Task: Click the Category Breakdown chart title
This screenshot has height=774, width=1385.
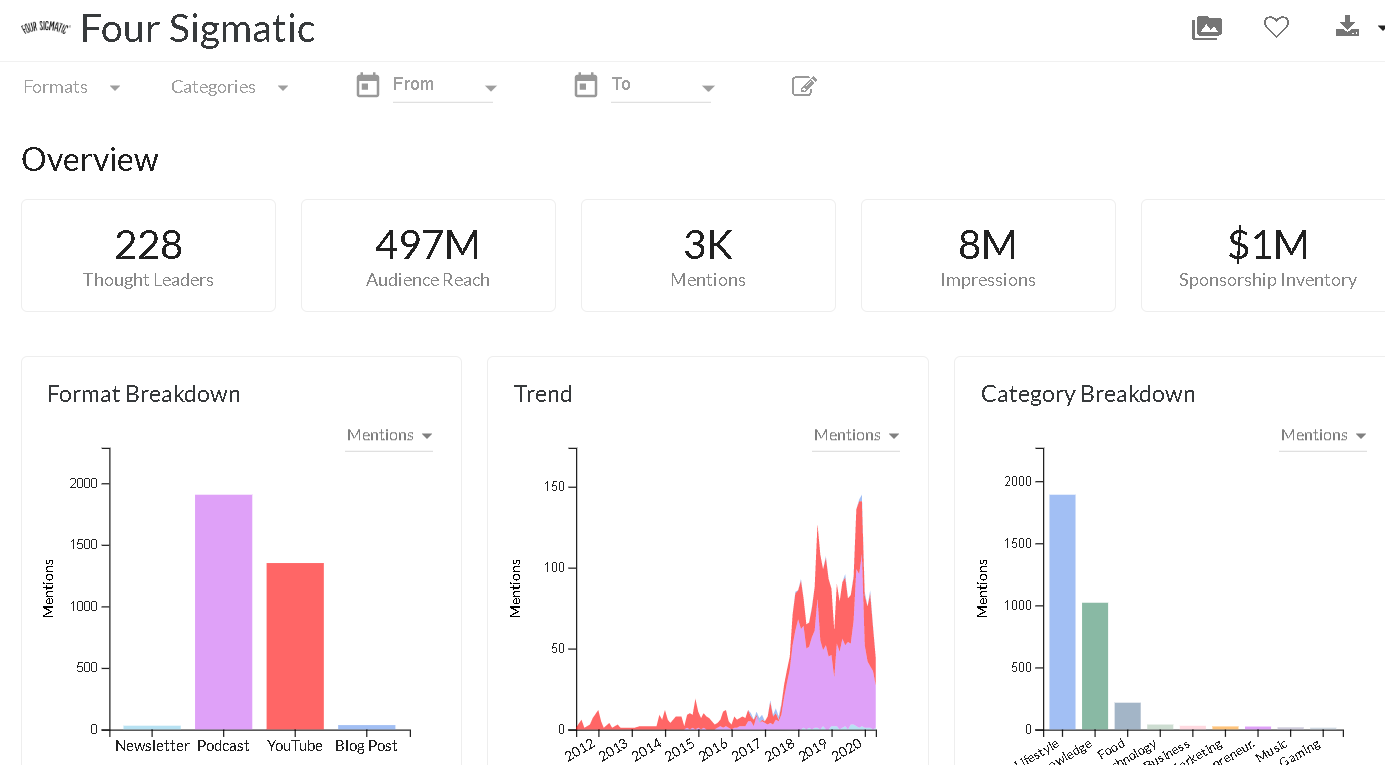Action: 1088,394
